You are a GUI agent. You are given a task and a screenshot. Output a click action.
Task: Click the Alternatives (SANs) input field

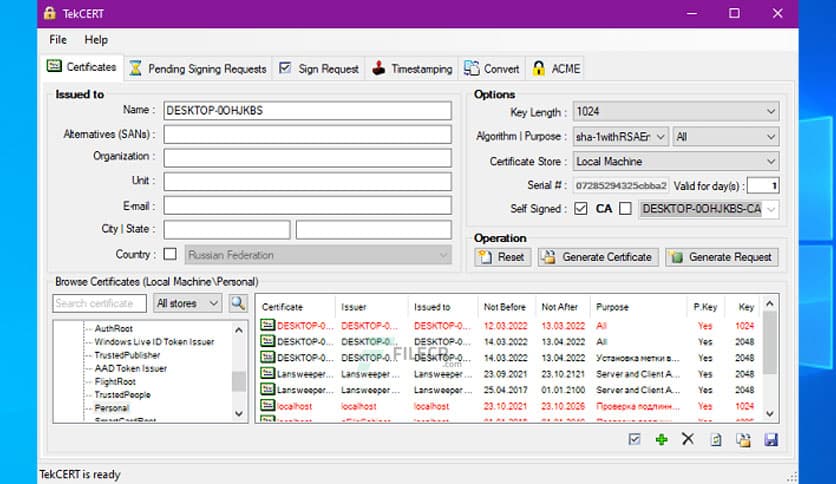tap(308, 134)
